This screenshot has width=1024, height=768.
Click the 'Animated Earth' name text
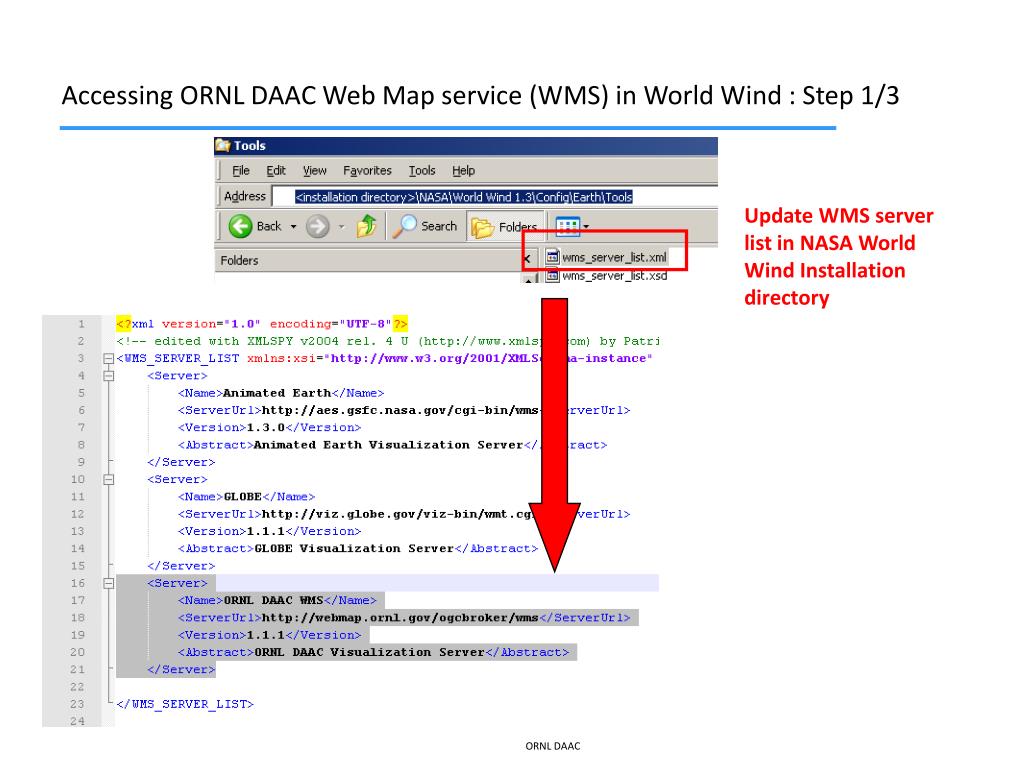click(x=277, y=393)
